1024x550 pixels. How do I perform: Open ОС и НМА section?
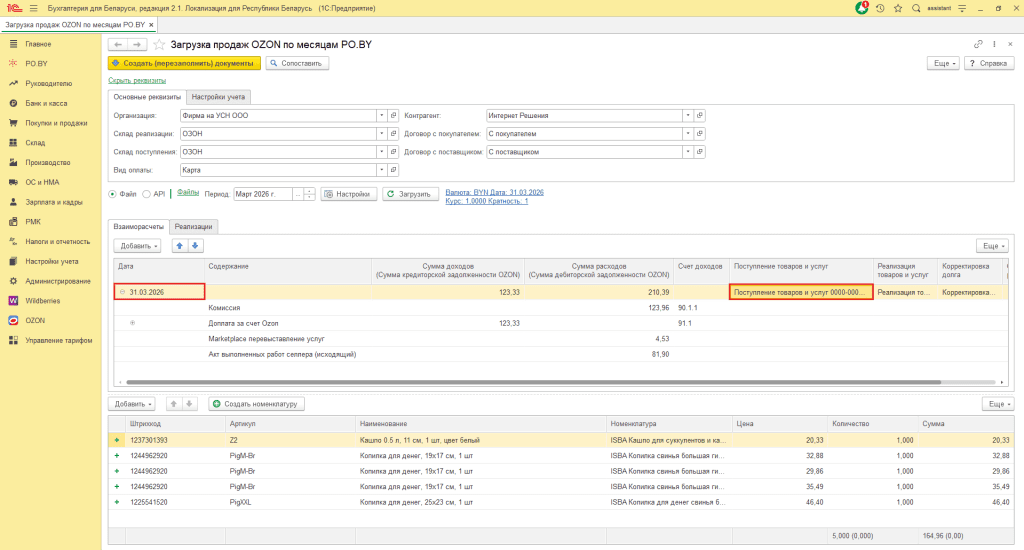tap(42, 182)
